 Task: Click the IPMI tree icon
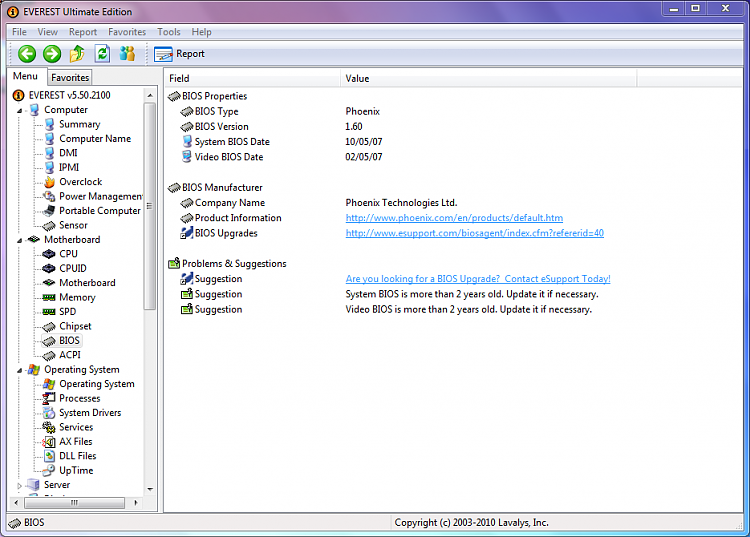pyautogui.click(x=49, y=167)
